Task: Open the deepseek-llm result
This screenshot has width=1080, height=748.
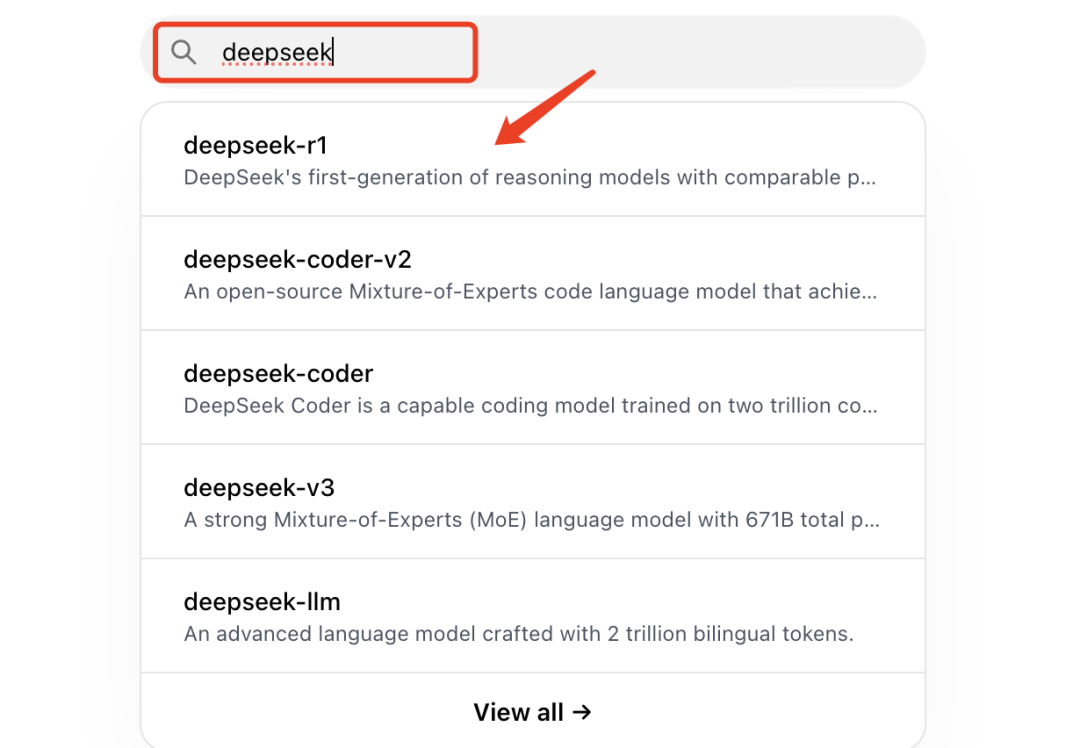Action: pos(532,616)
